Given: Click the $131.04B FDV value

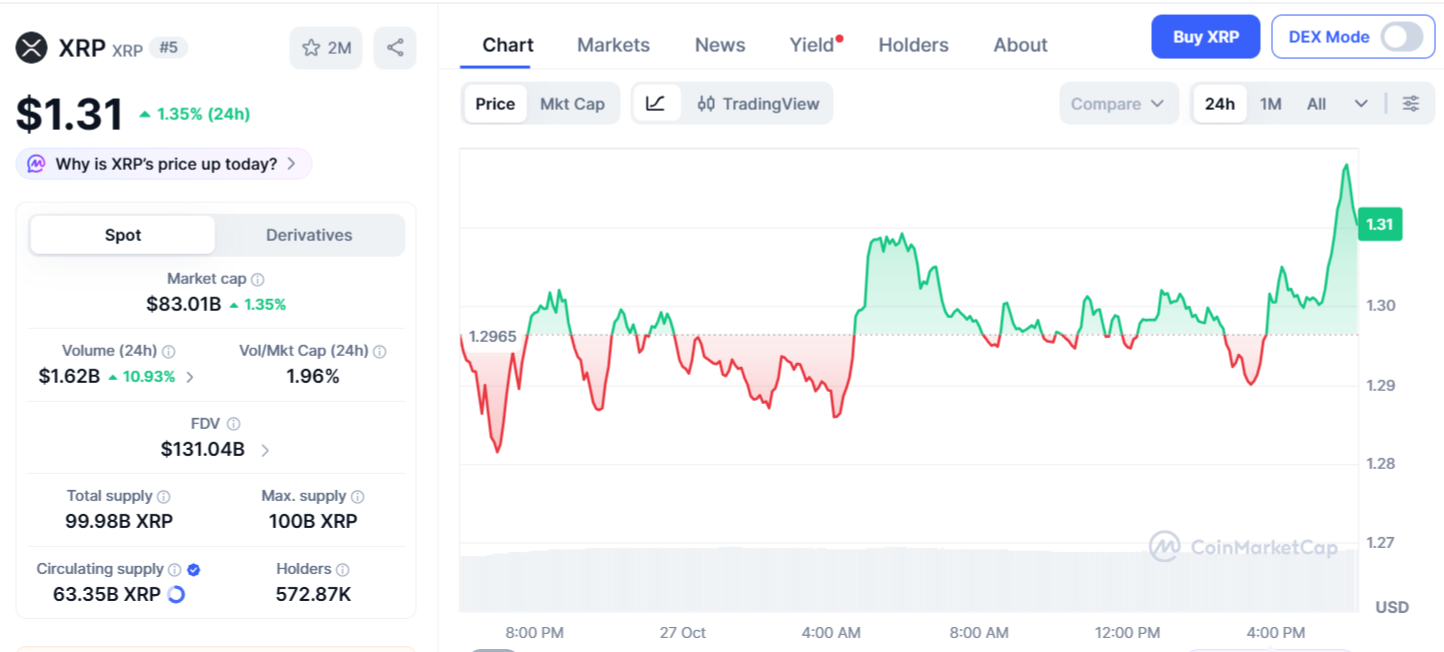Looking at the screenshot, I should point(203,450).
